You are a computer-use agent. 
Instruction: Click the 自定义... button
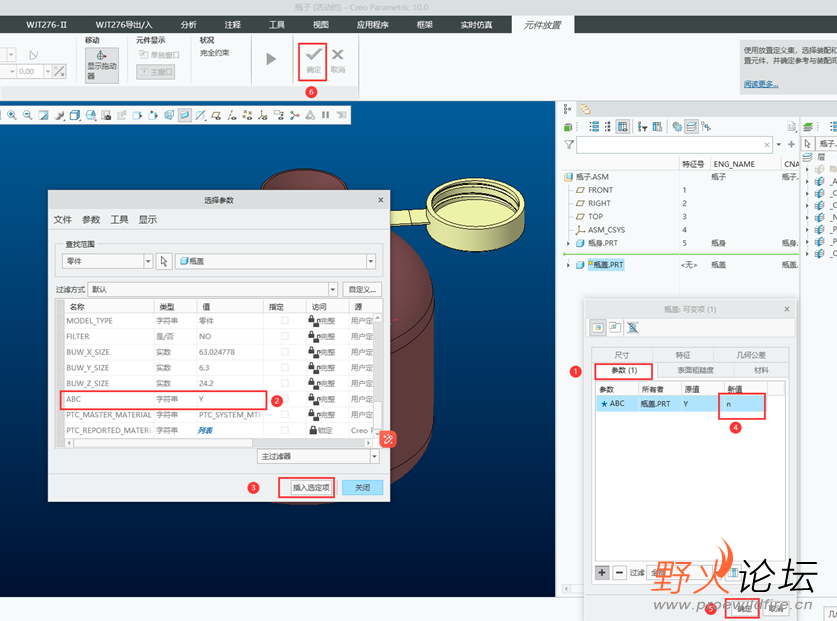362,289
